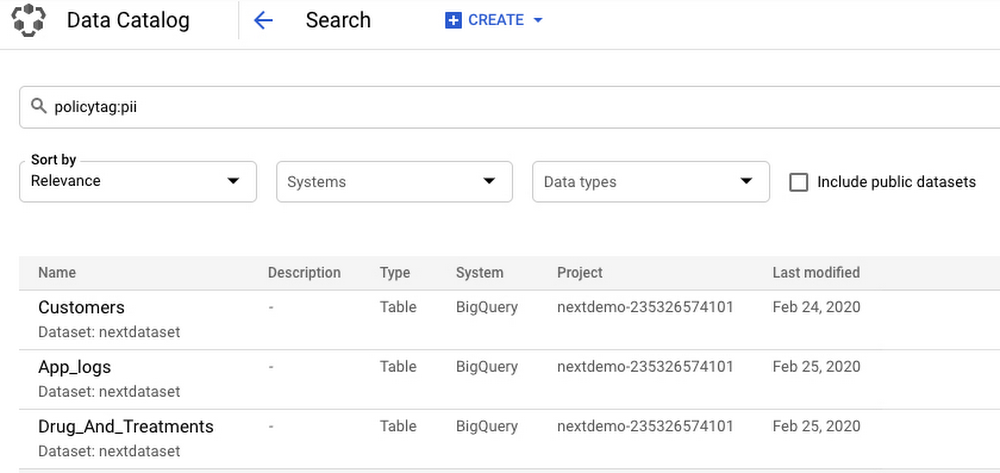Click Table type in Customers row
The image size is (1000, 473).
pyautogui.click(x=398, y=307)
